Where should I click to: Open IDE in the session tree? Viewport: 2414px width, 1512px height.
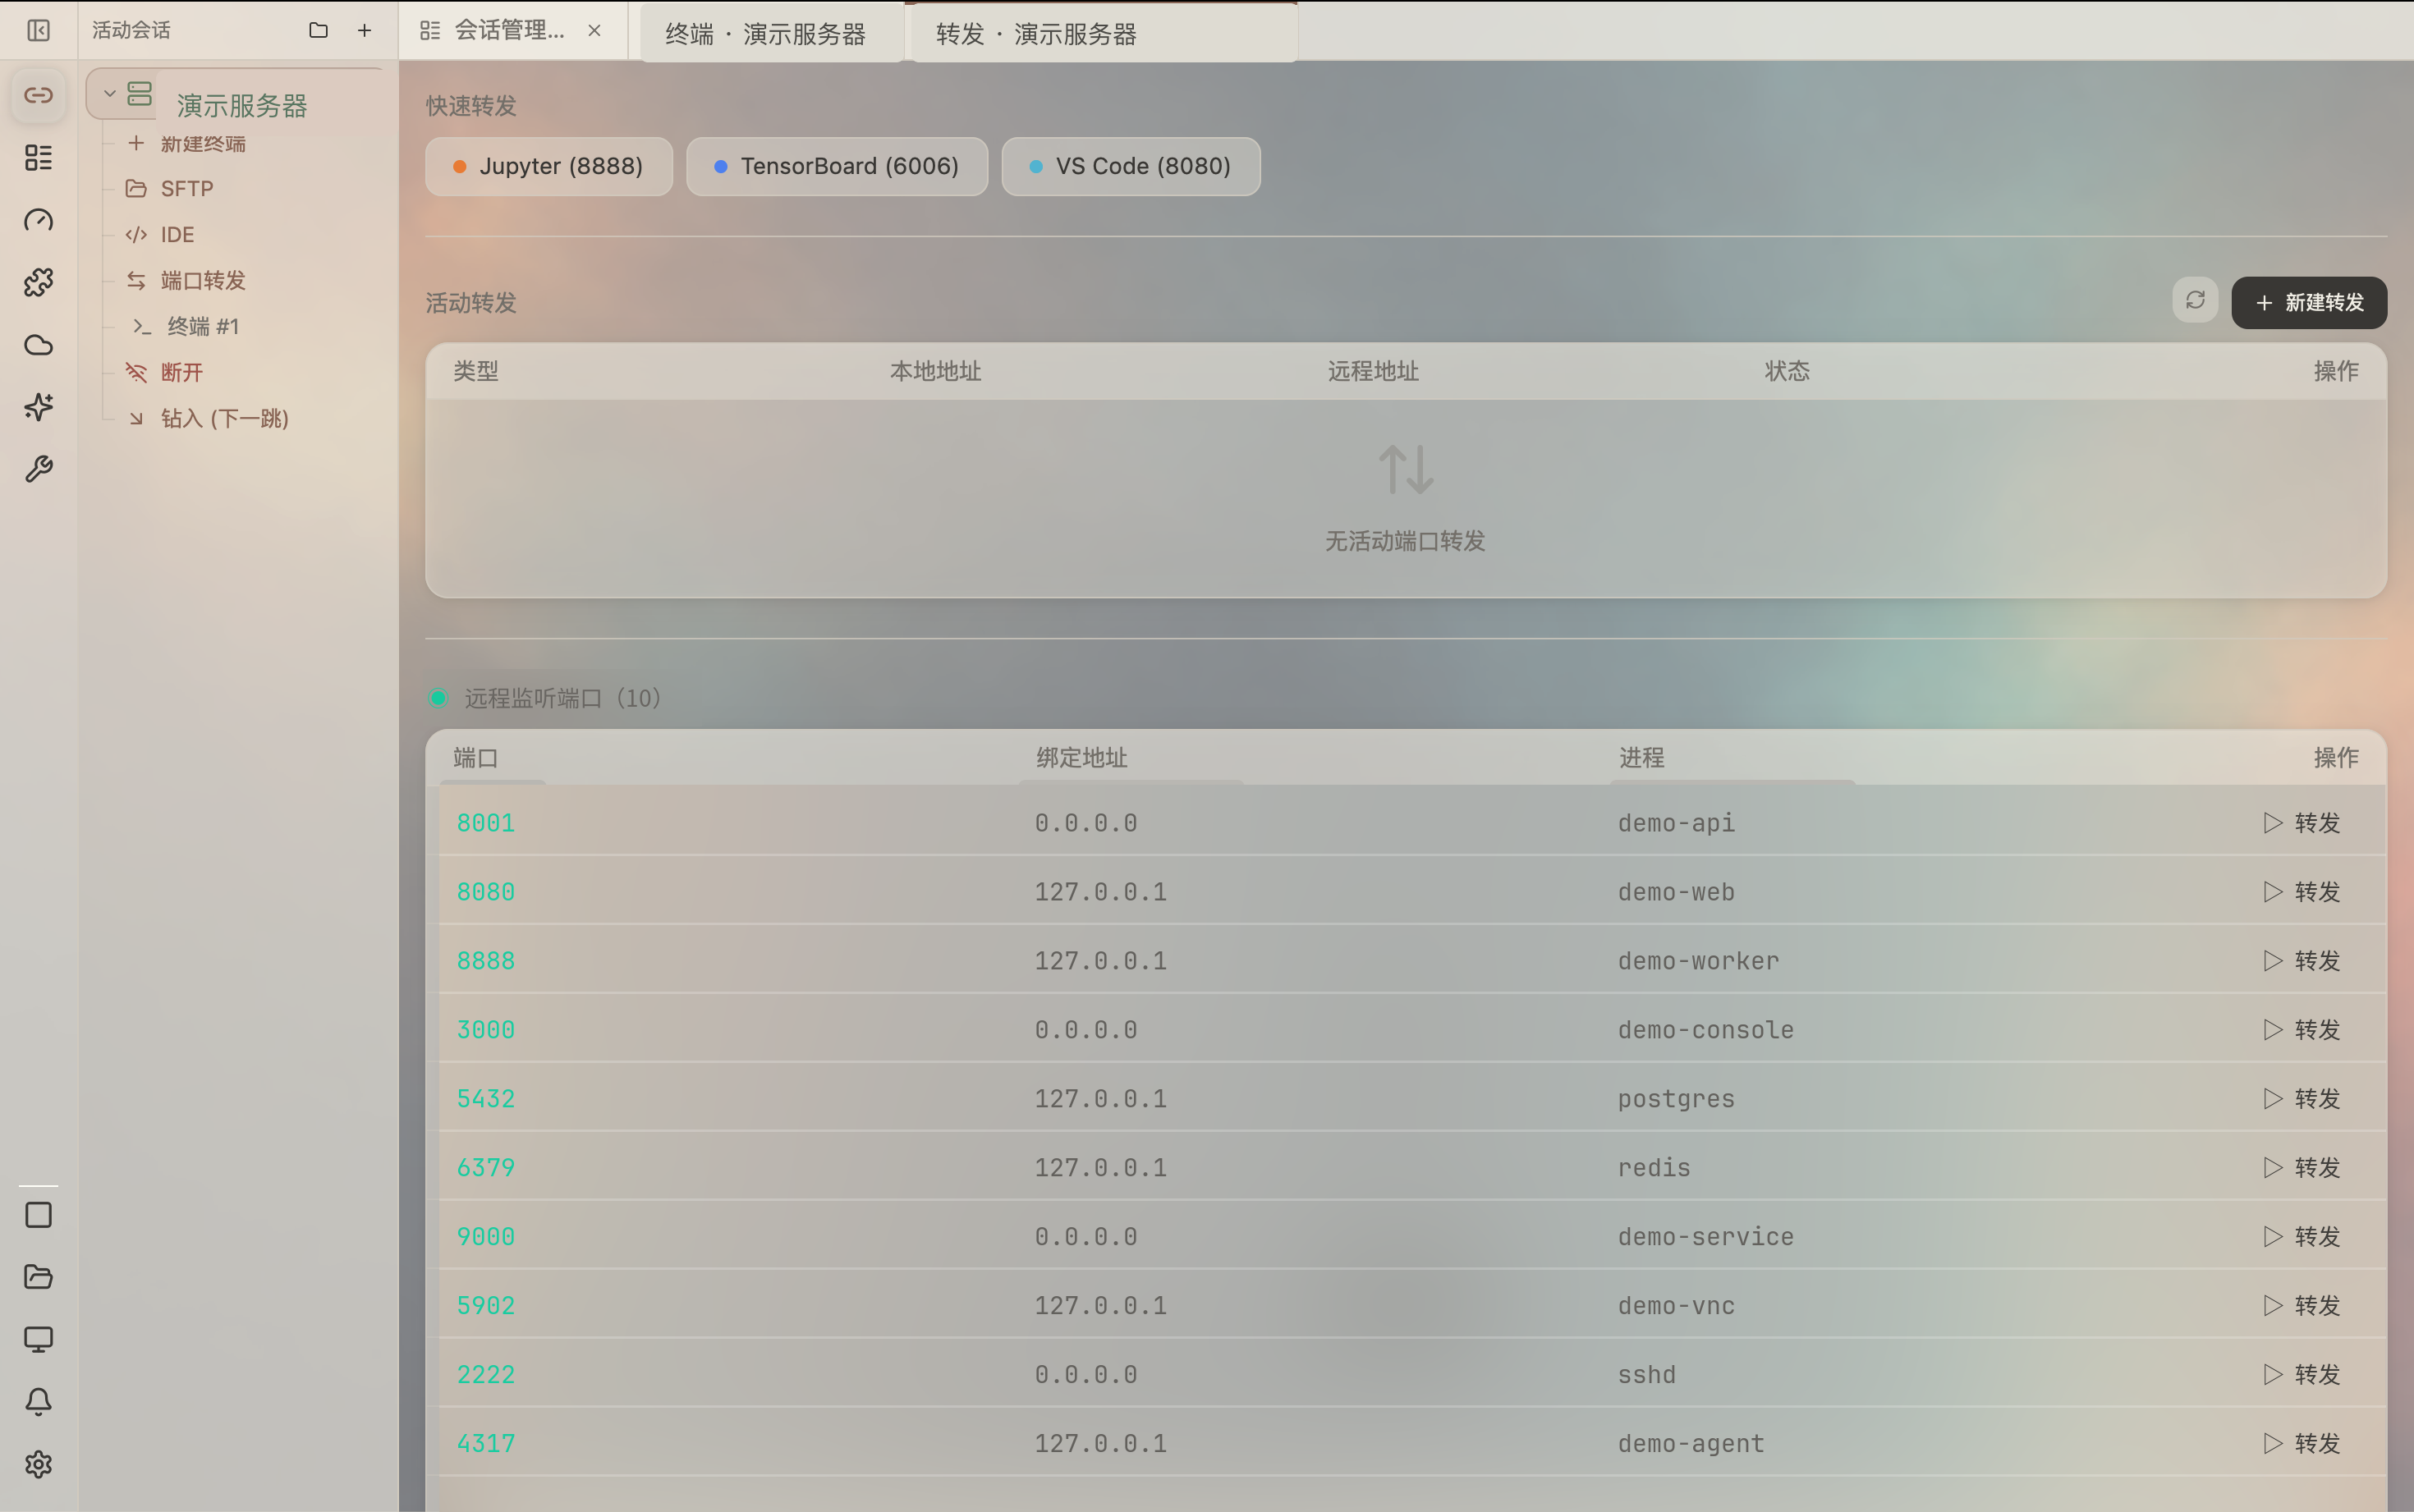[177, 235]
